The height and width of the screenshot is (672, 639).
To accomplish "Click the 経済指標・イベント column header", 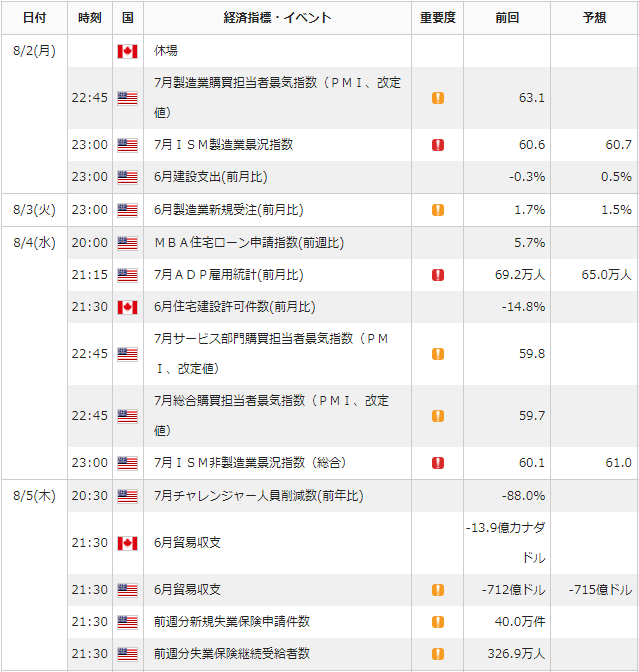I will [277, 18].
